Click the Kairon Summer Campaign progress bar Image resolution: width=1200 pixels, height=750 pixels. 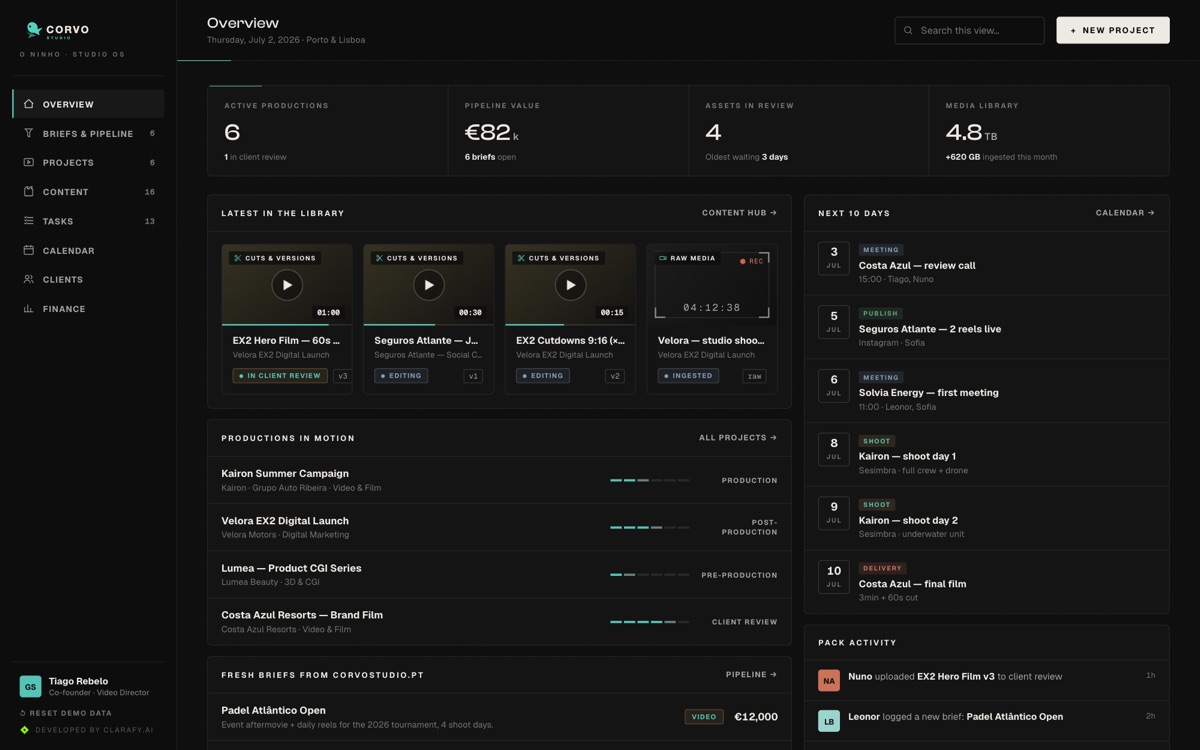tap(650, 481)
